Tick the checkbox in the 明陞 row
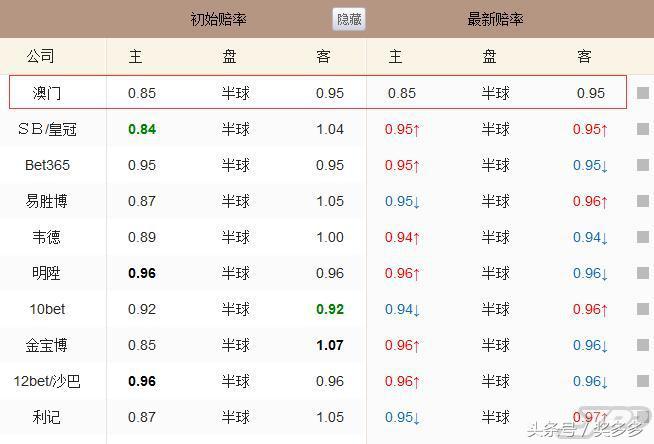 pos(643,273)
